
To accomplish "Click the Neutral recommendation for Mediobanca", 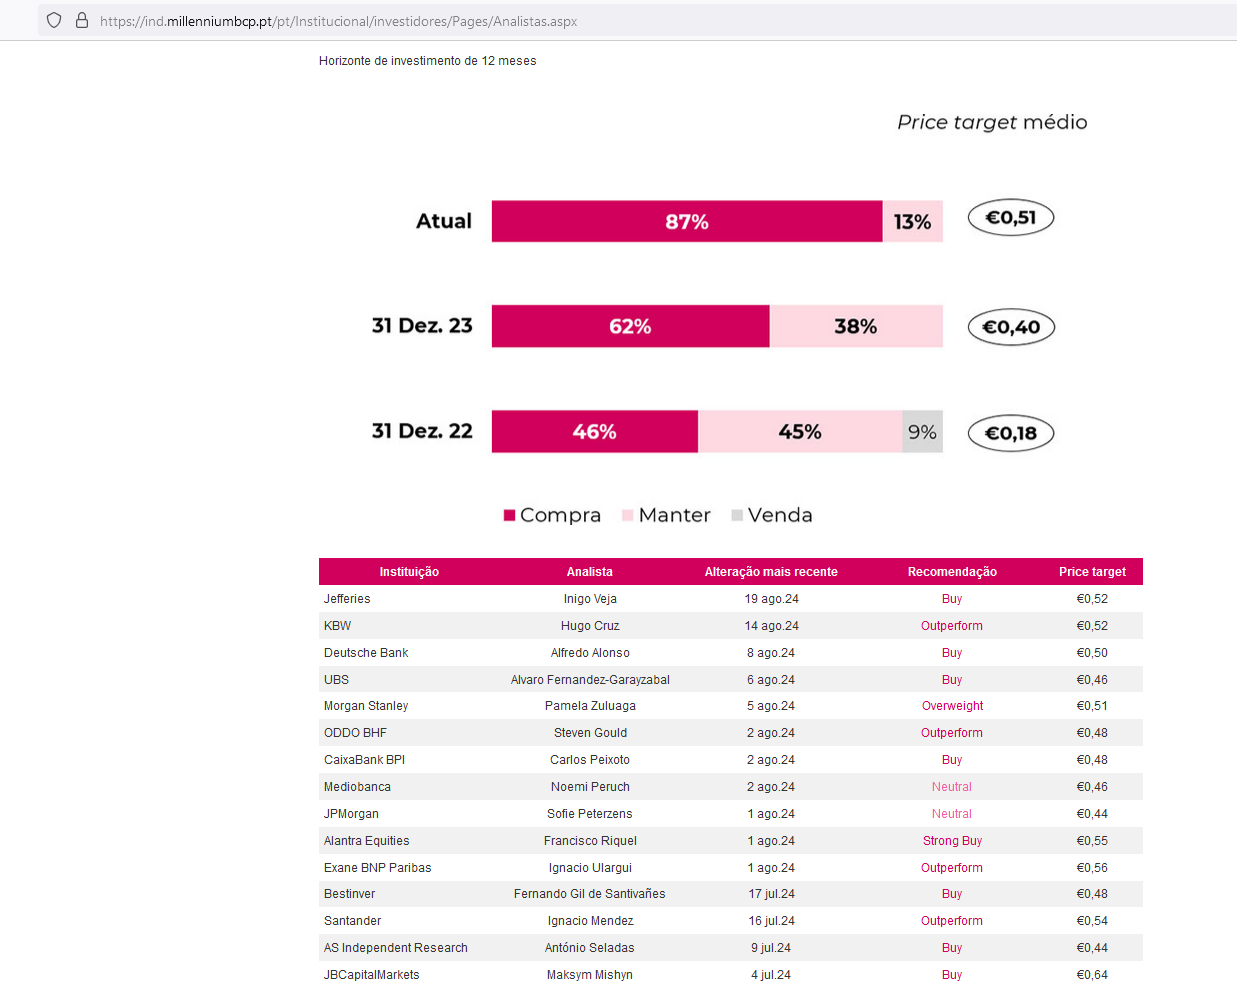I will pos(952,787).
